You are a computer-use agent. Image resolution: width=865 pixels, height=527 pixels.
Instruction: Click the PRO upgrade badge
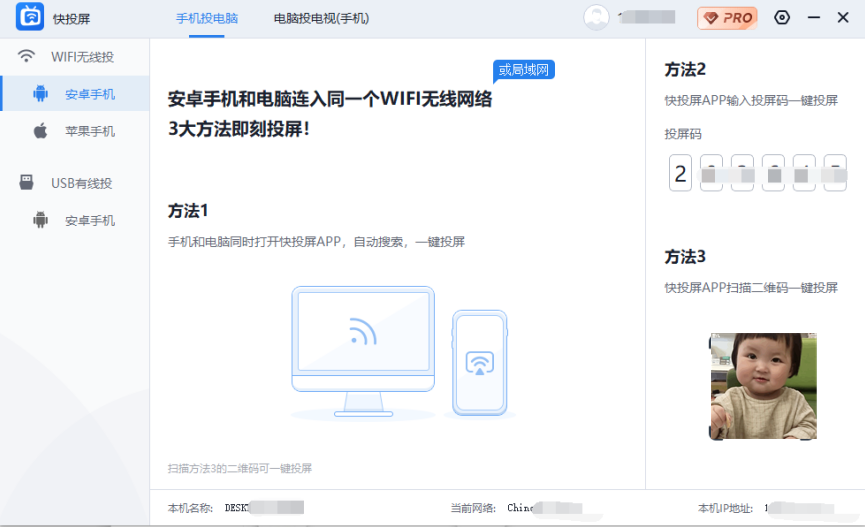point(727,18)
